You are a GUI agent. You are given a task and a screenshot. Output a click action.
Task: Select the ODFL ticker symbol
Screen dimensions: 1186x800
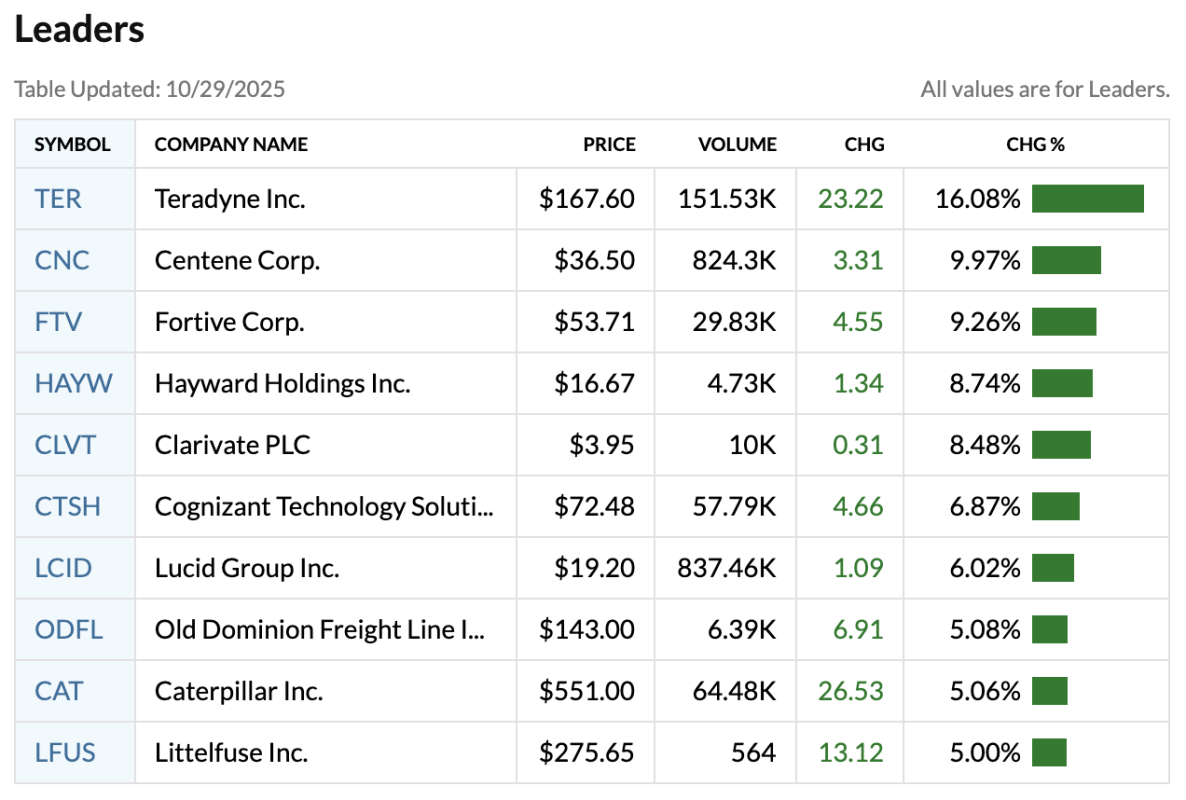[69, 630]
